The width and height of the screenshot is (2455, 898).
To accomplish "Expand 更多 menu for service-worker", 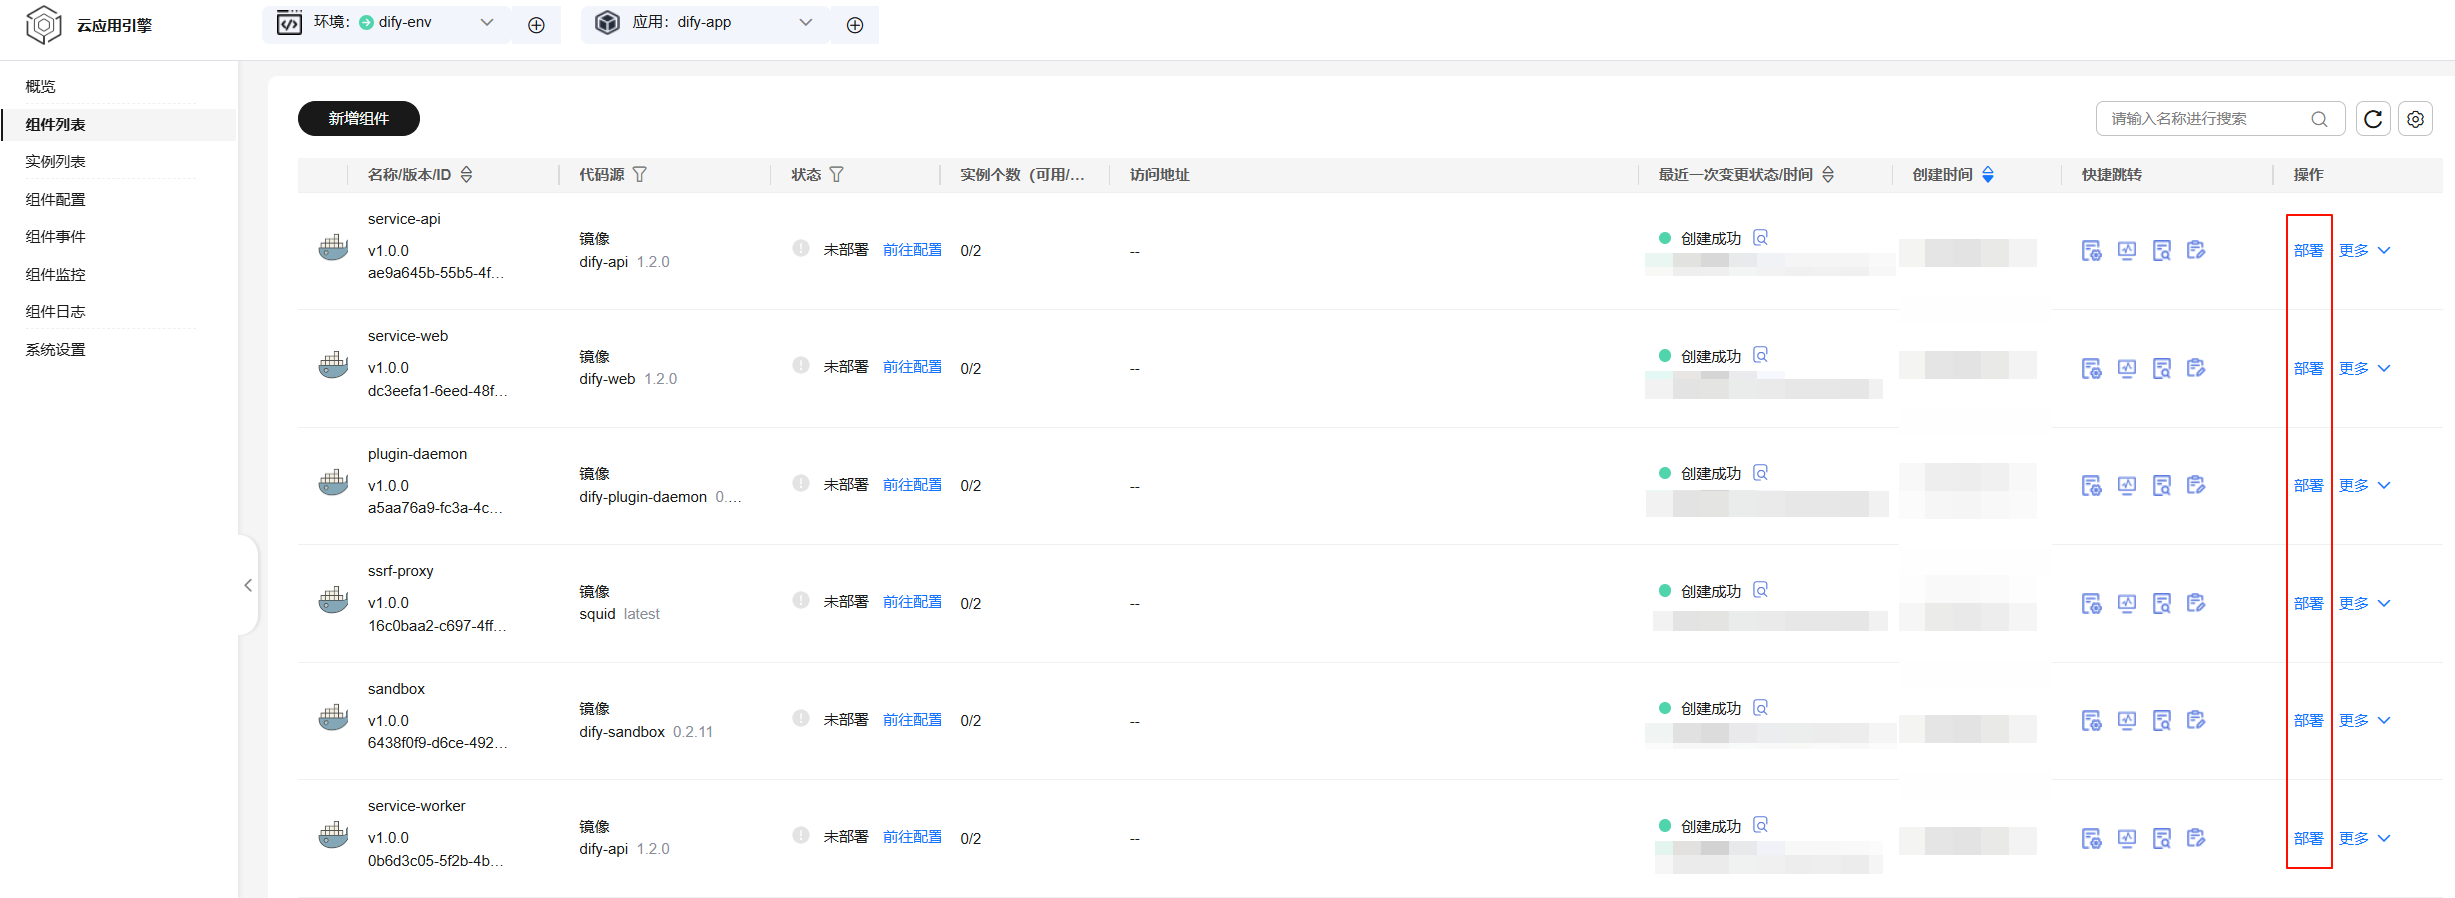I will pos(2364,838).
